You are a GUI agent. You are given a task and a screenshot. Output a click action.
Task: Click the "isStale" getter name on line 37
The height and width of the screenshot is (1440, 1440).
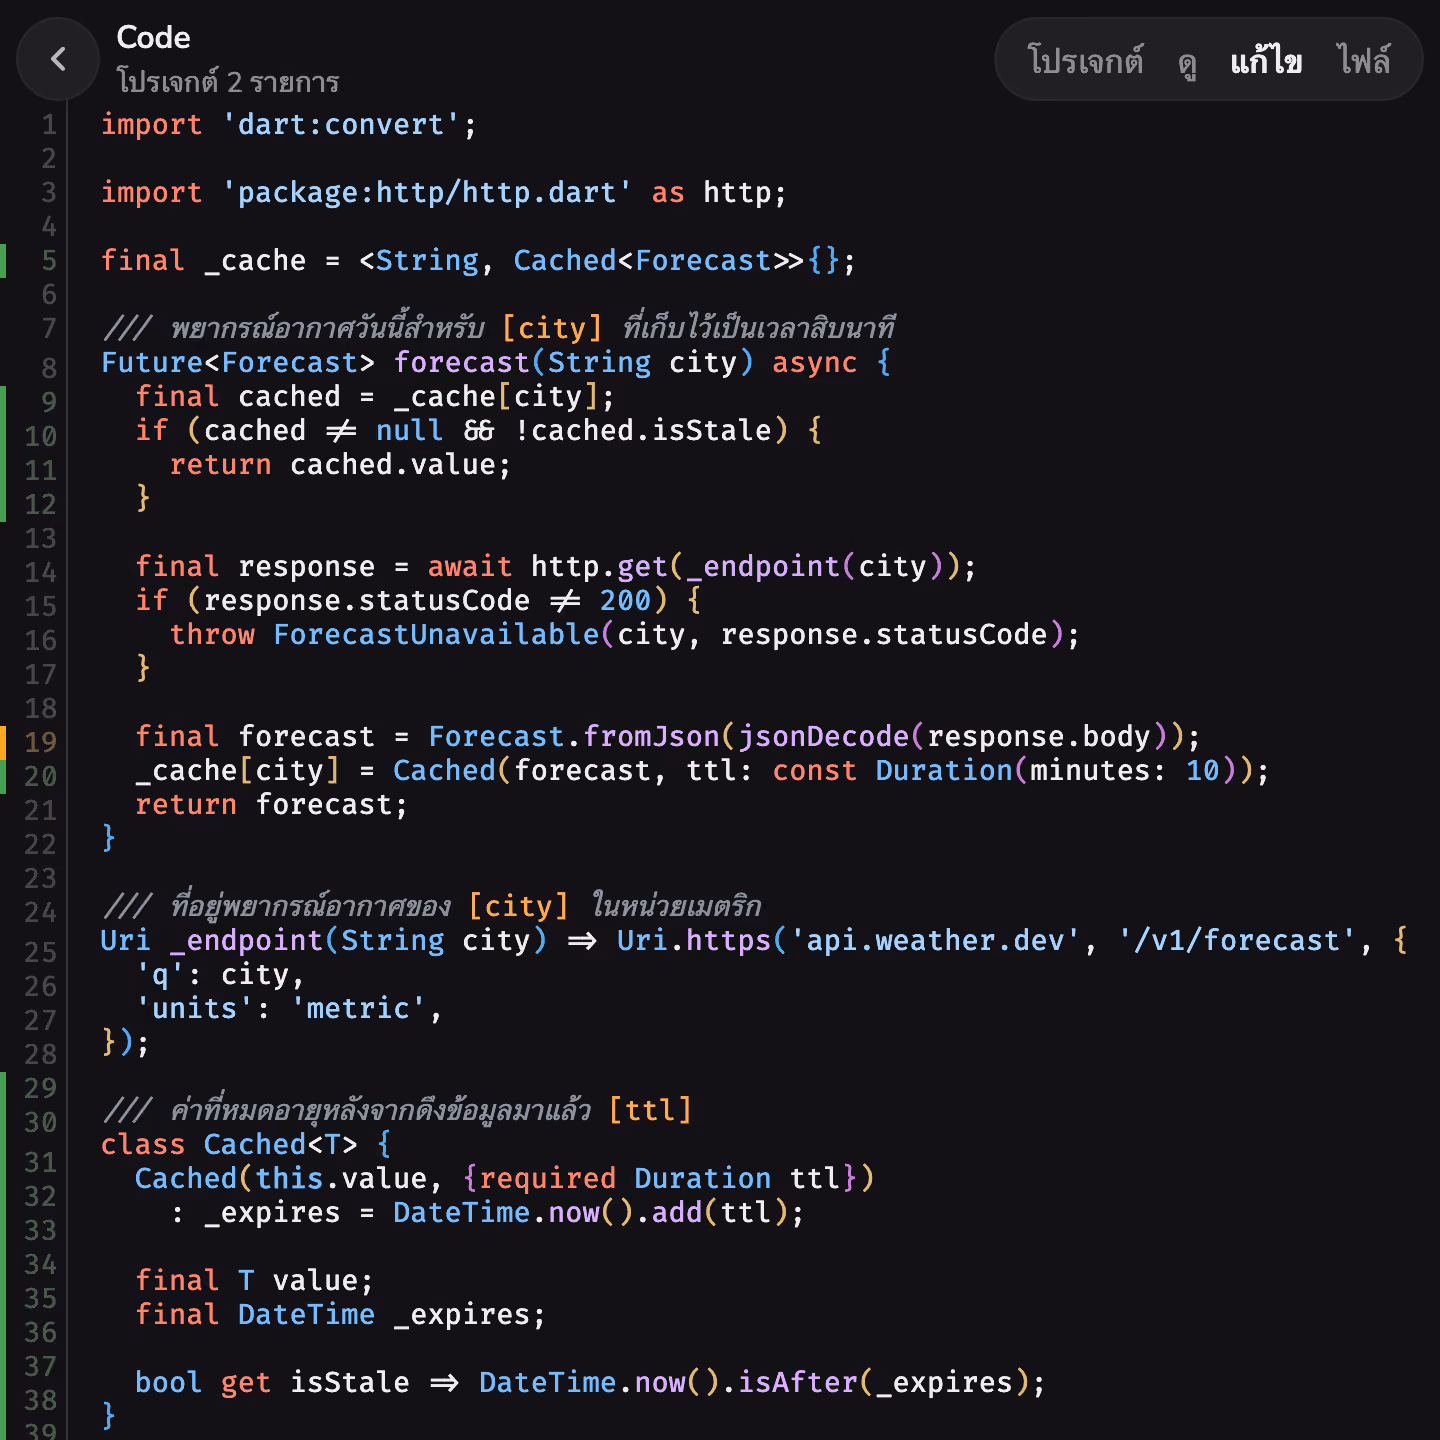pos(349,1383)
